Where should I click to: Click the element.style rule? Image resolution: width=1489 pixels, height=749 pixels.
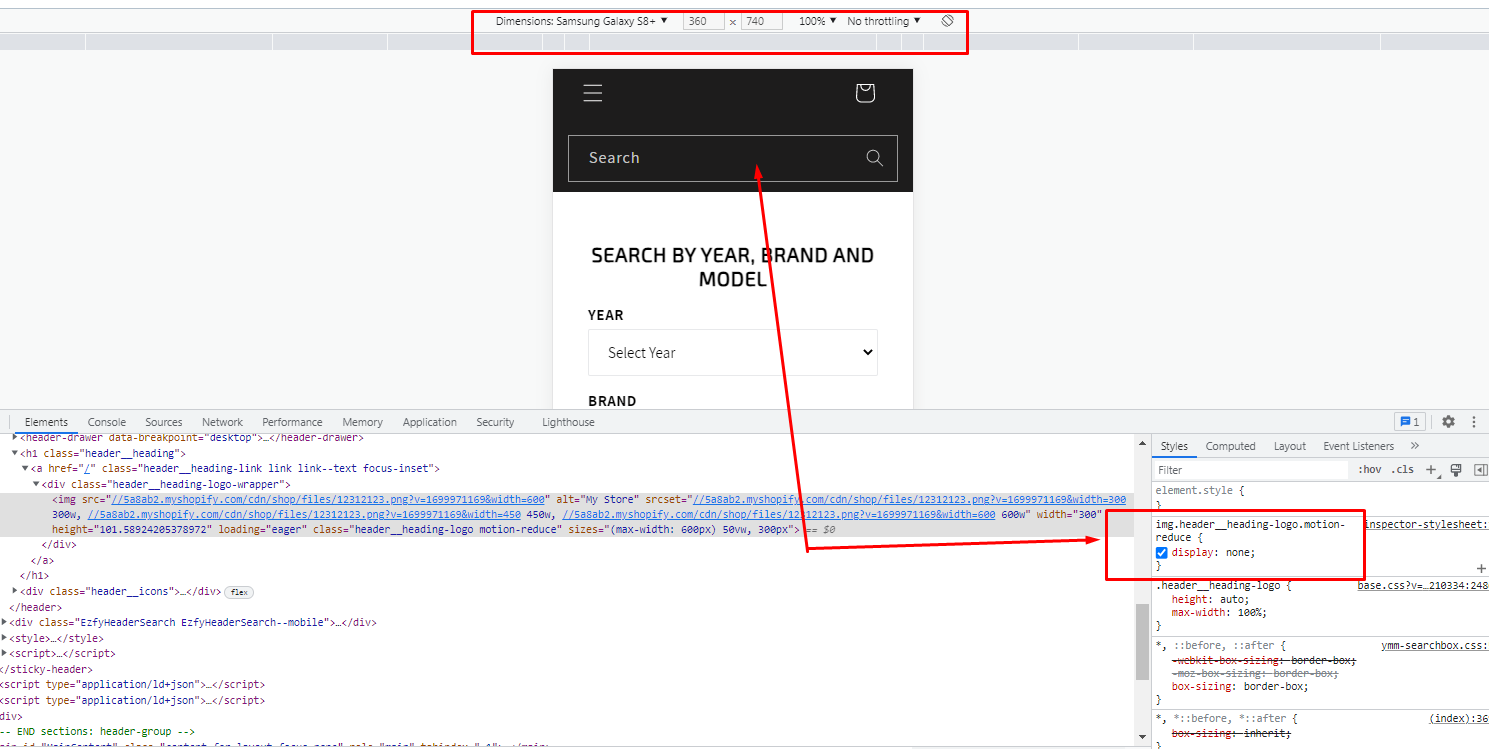1199,491
